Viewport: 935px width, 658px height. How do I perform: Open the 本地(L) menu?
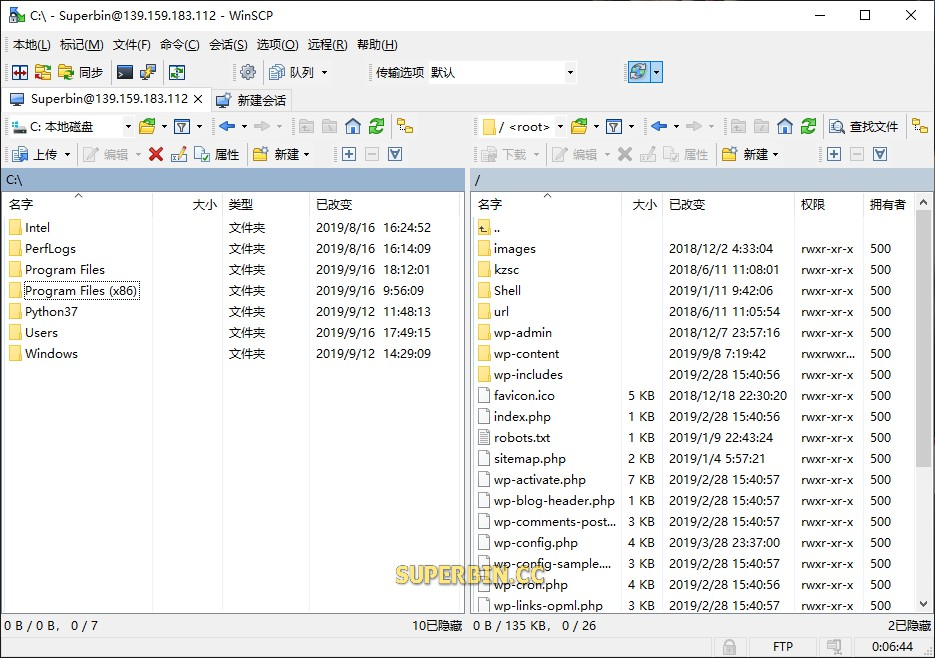[x=32, y=45]
